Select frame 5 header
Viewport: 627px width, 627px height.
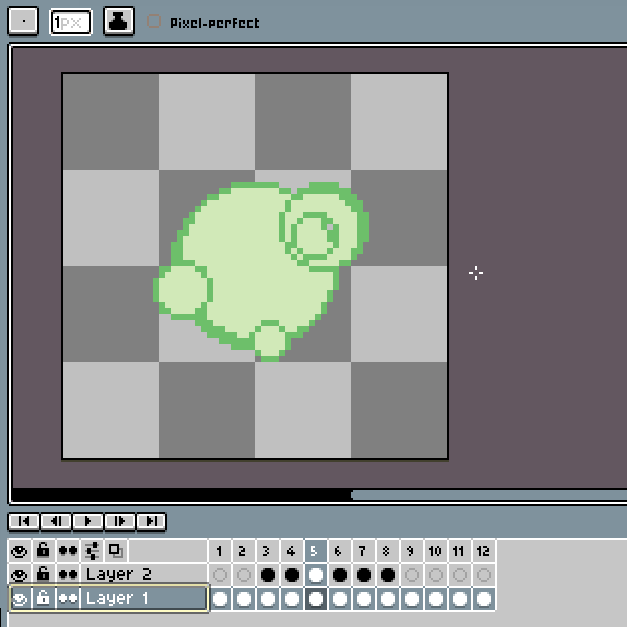coord(315,551)
